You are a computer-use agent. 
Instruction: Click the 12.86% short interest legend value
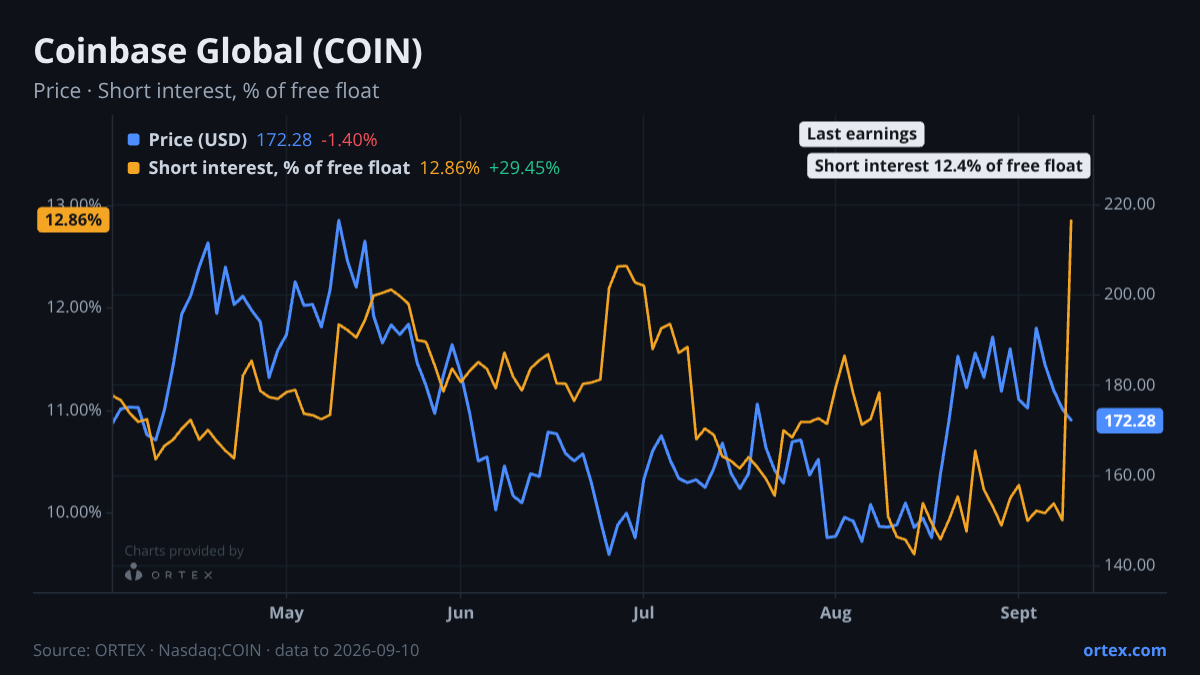450,168
